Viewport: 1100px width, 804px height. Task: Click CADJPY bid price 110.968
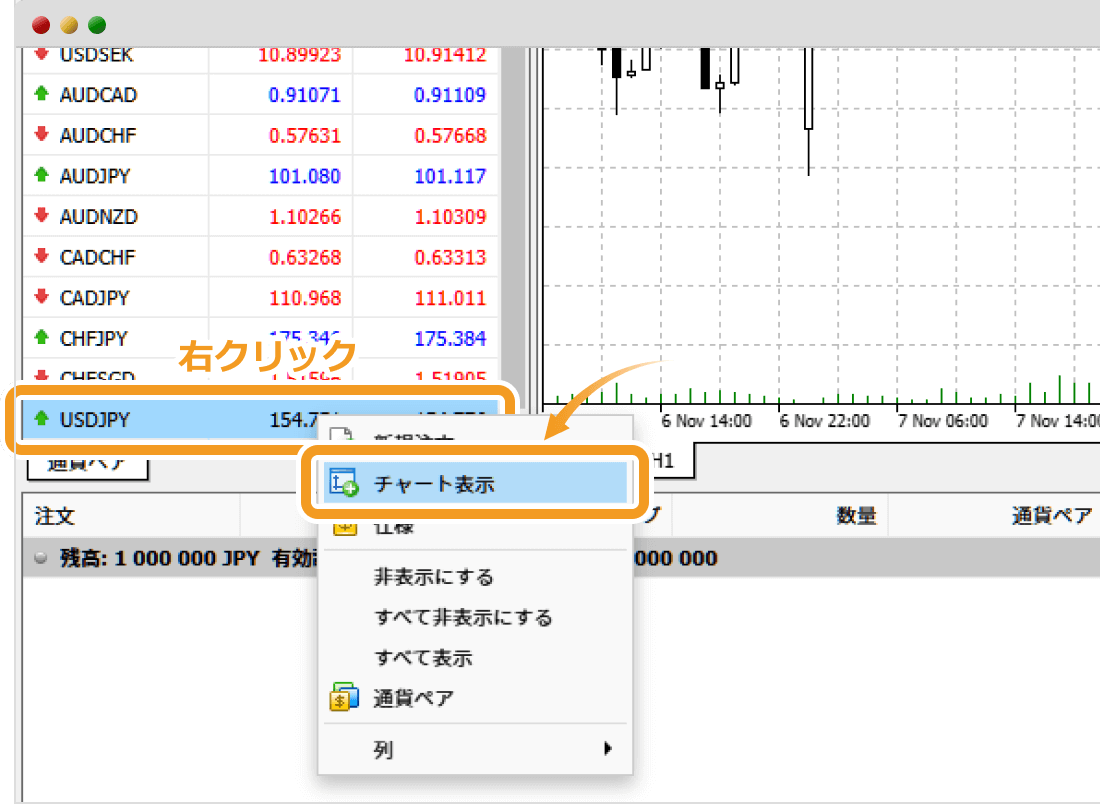[x=304, y=298]
